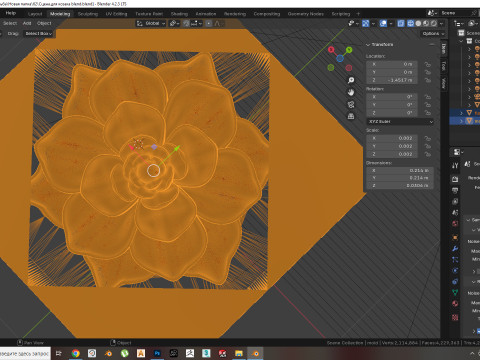Click the Location Z value field
480x360 pixels.
(391, 80)
